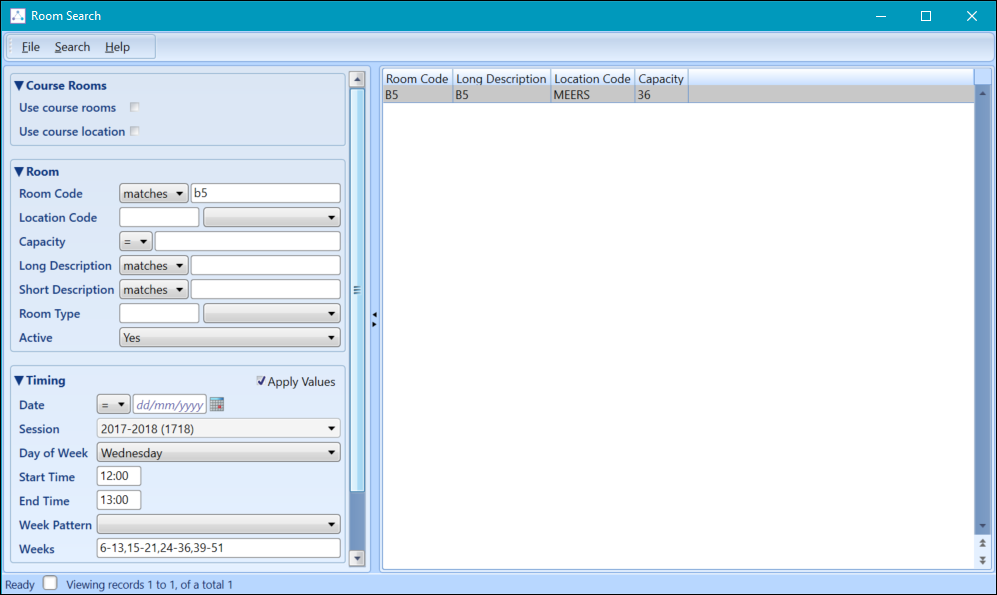Open the Day of Week dropdown
Image resolution: width=997 pixels, height=595 pixels.
click(x=219, y=453)
